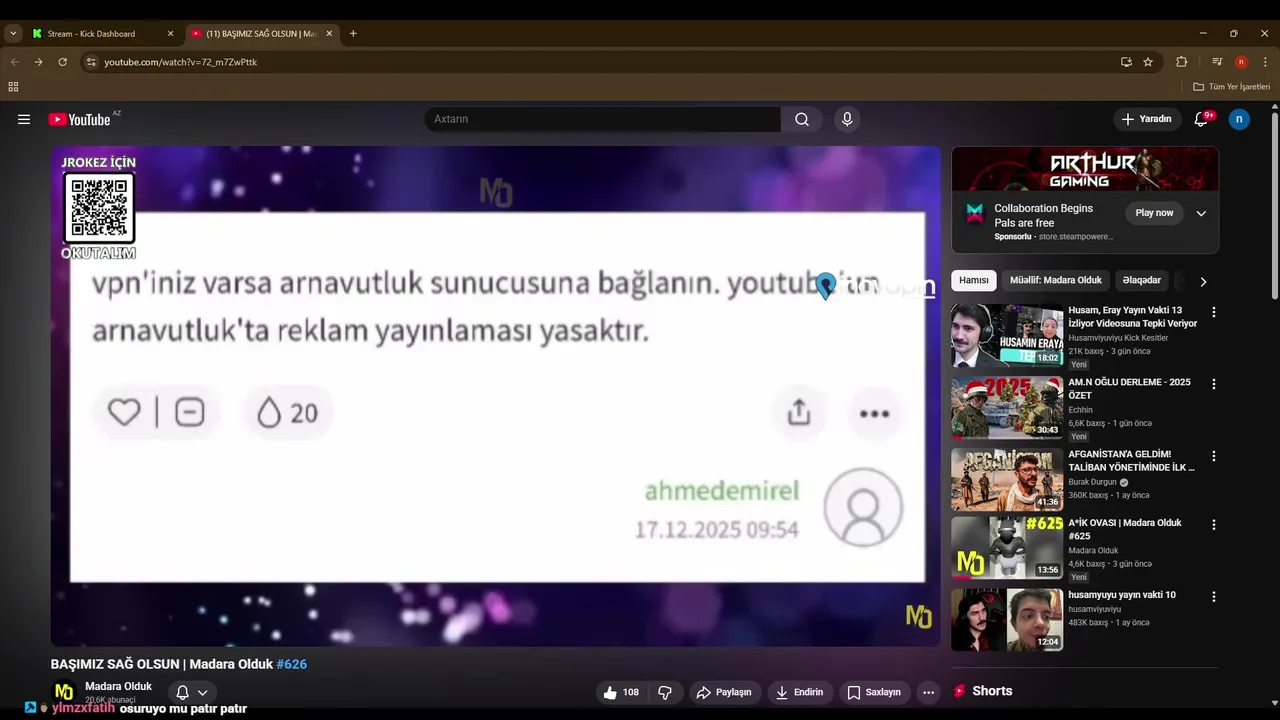1280x720 pixels.
Task: Open husamyuyu yayın vakti 10 thumbnail
Action: (1007, 619)
